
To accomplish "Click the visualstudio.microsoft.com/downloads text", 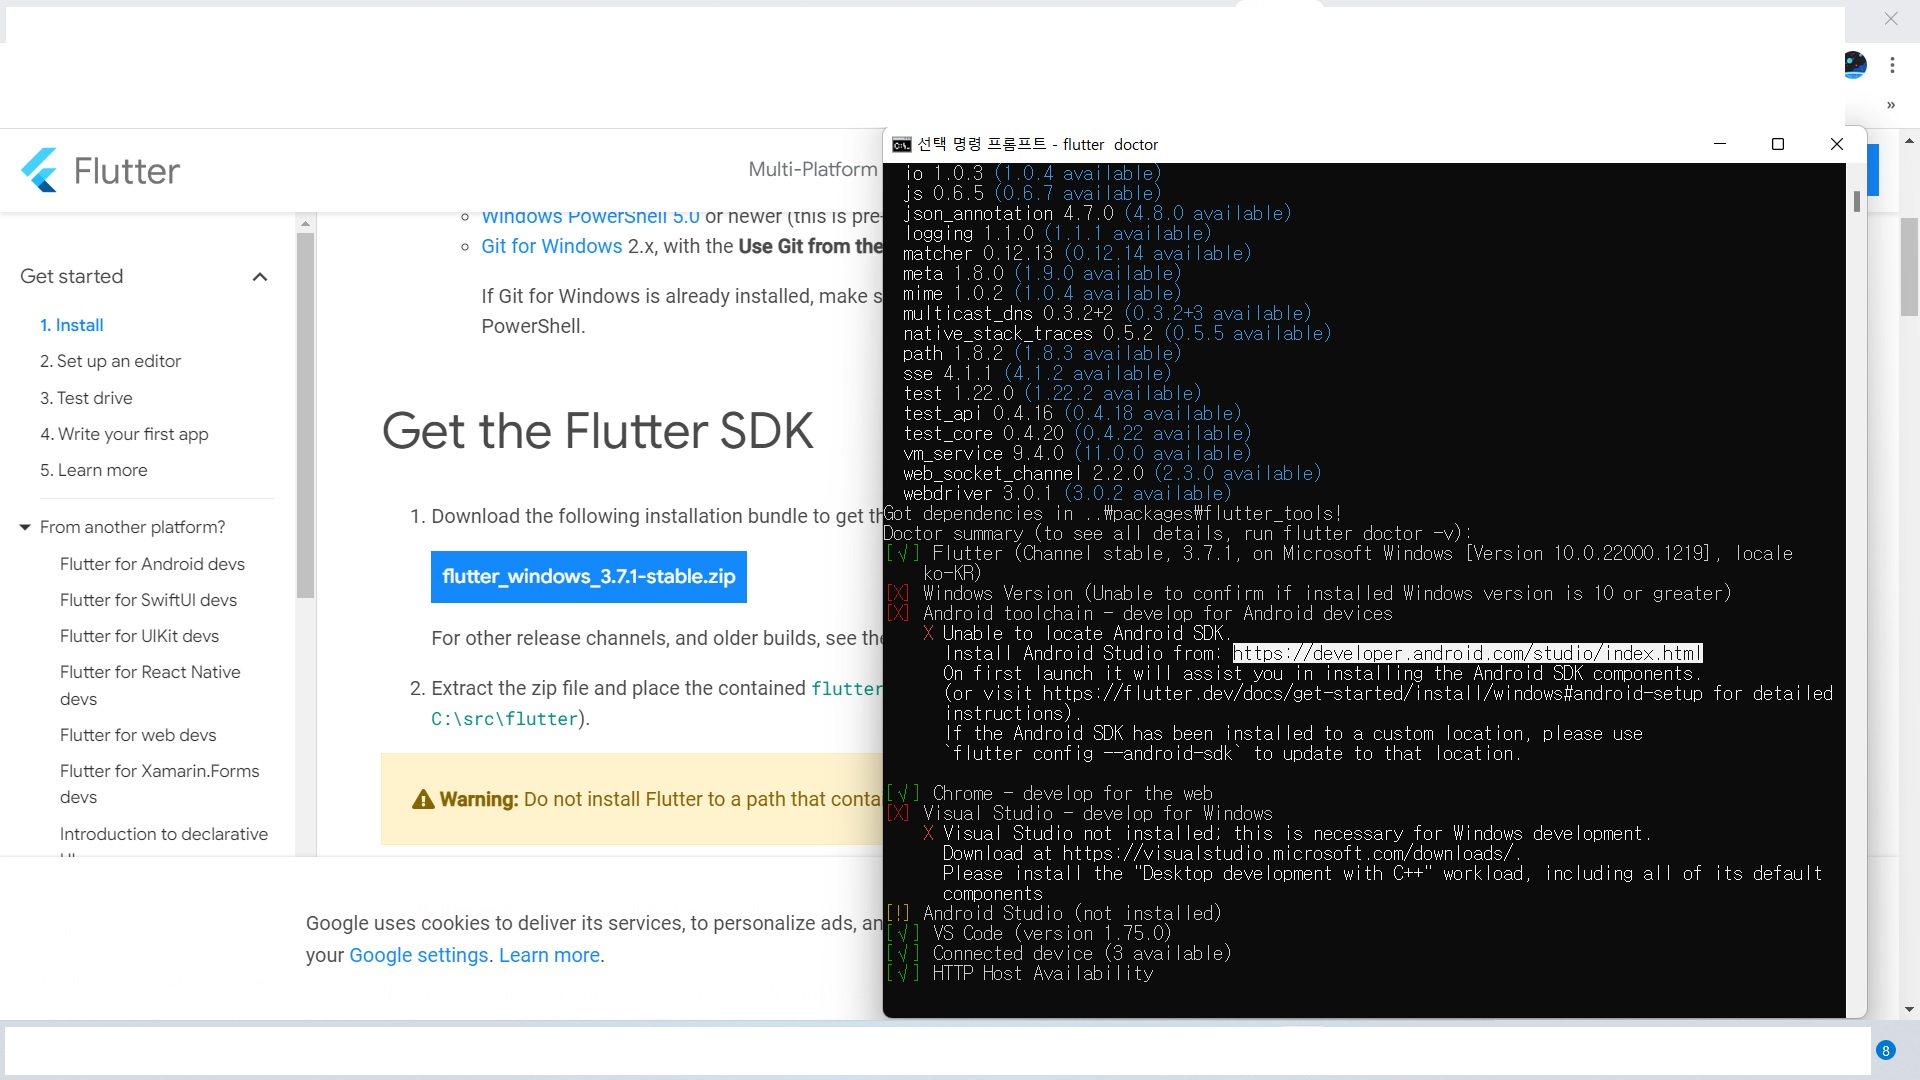I will pos(1288,853).
